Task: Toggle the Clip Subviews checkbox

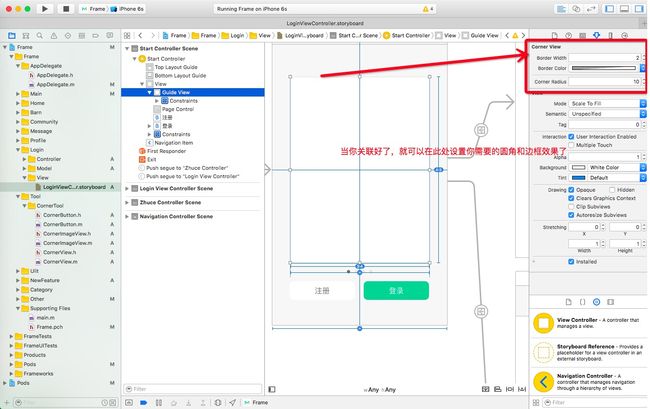Action: (571, 207)
